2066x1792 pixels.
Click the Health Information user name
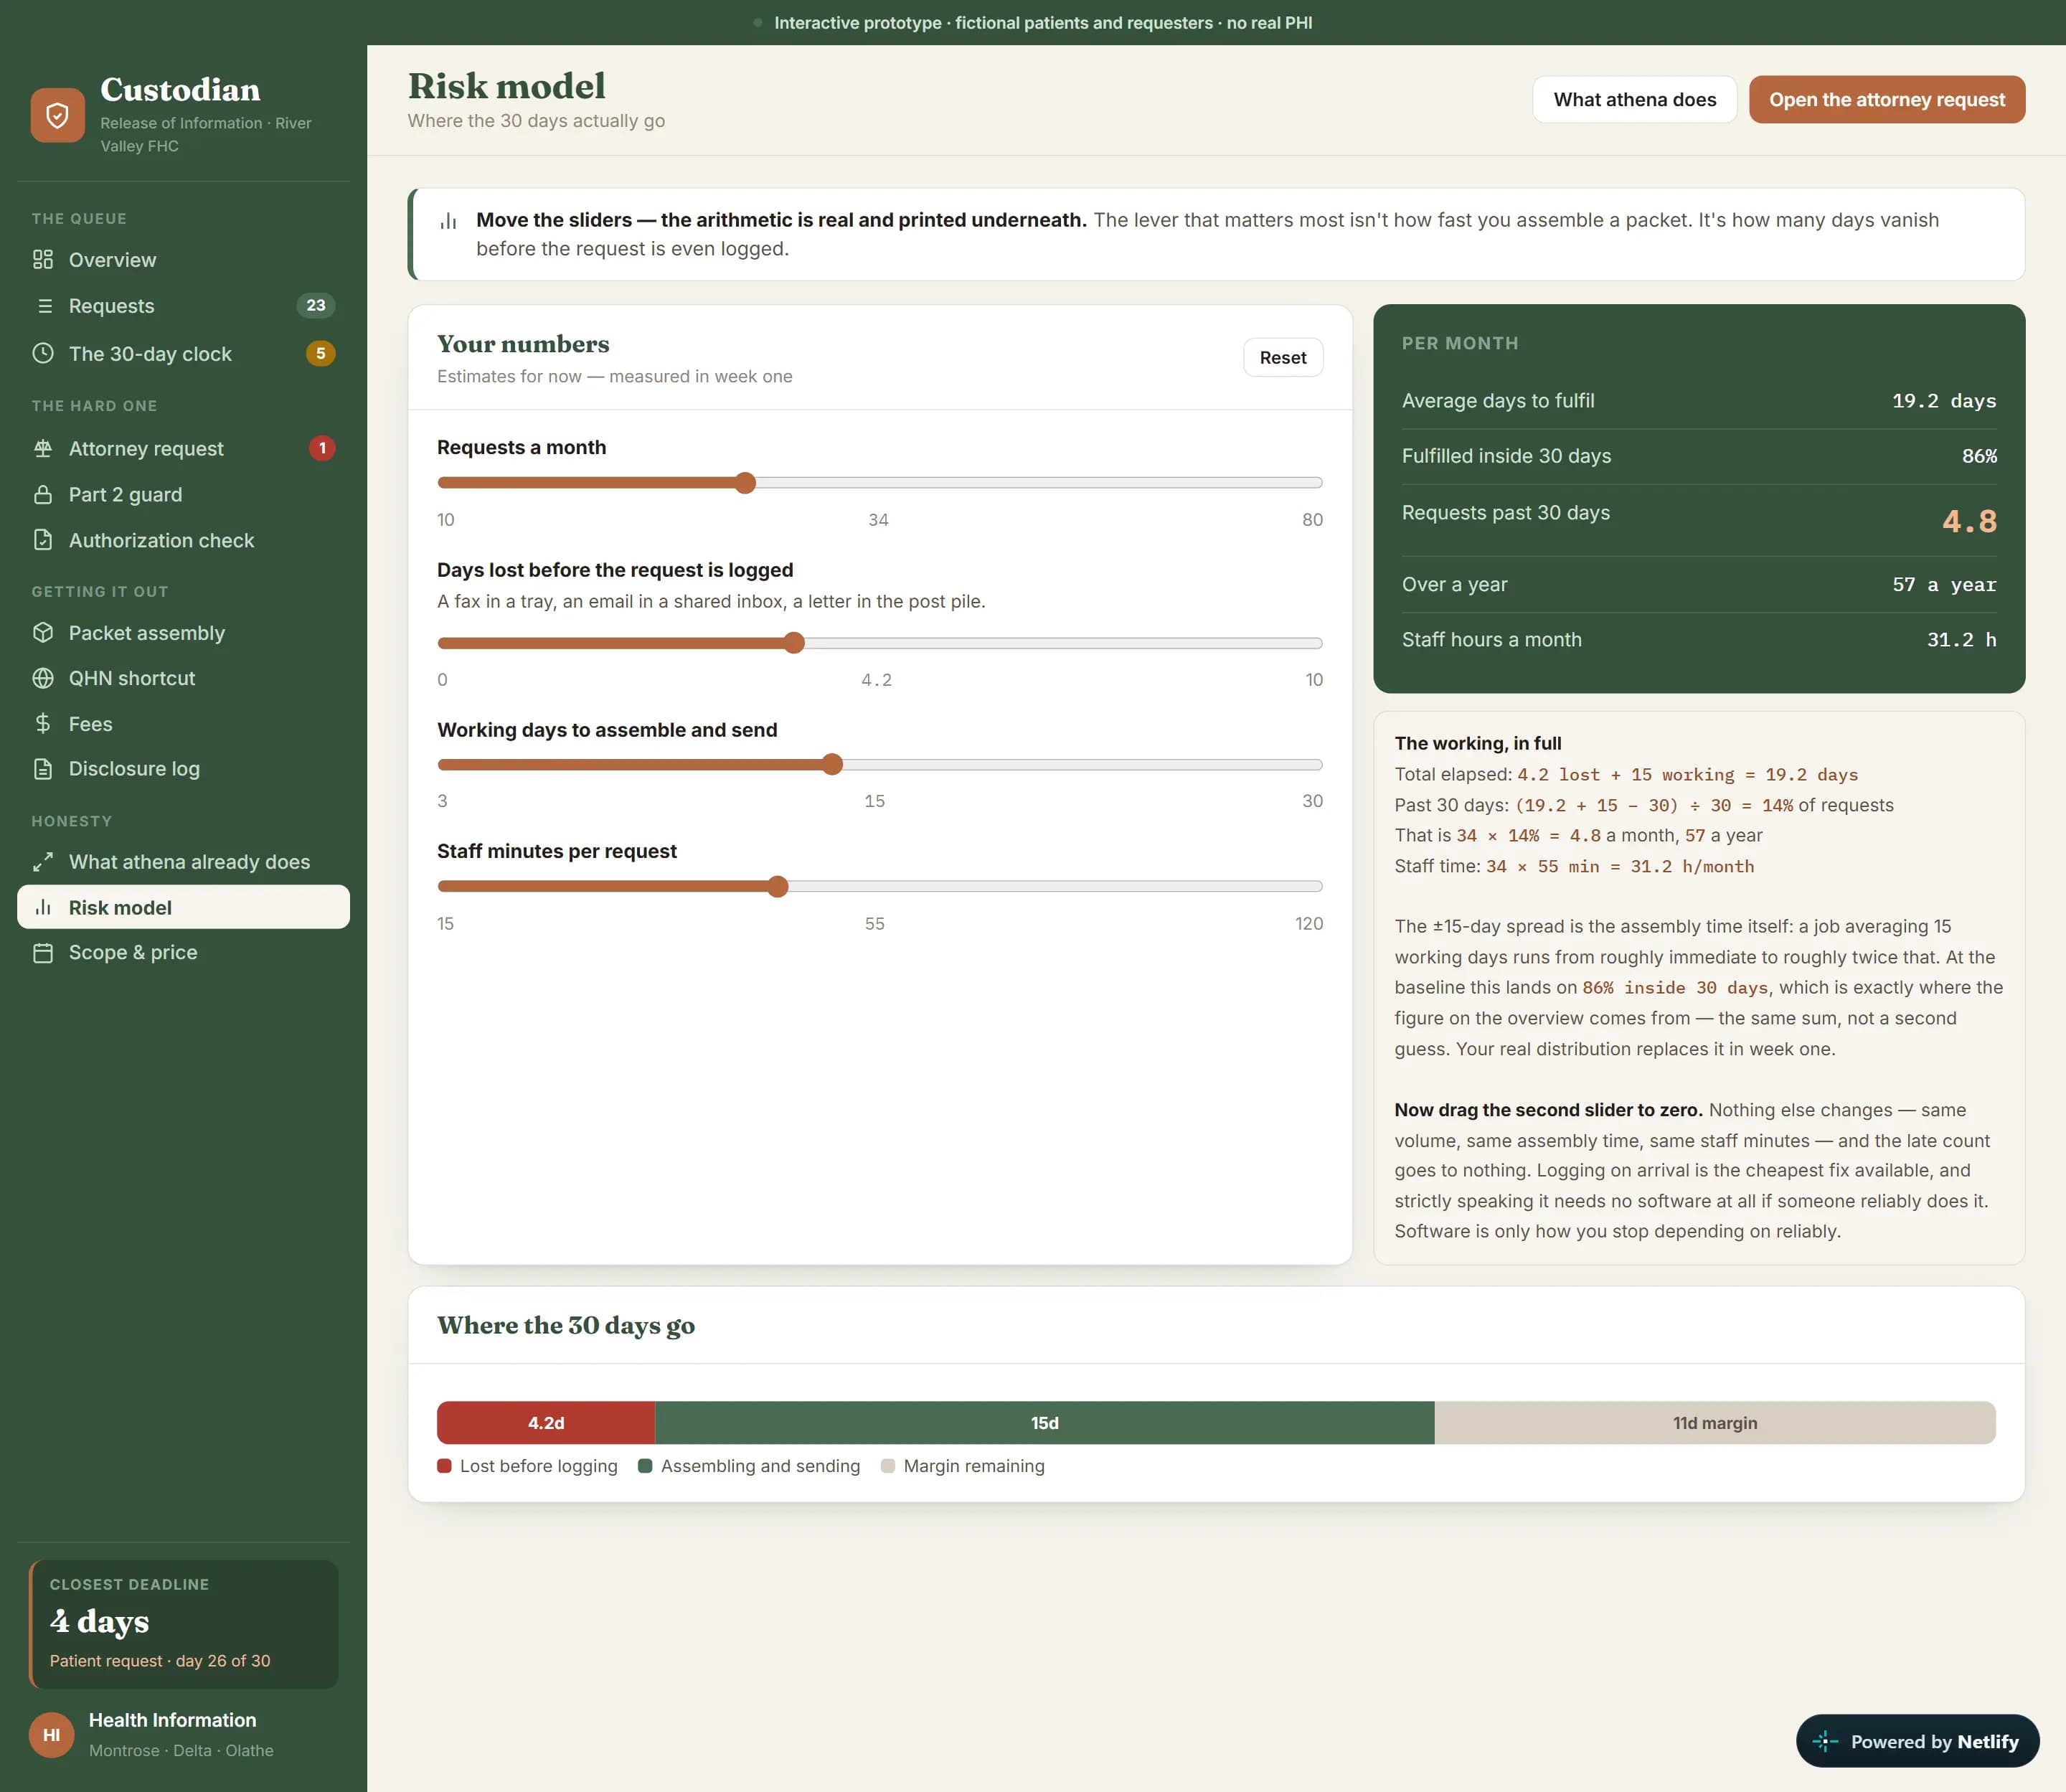172,1720
